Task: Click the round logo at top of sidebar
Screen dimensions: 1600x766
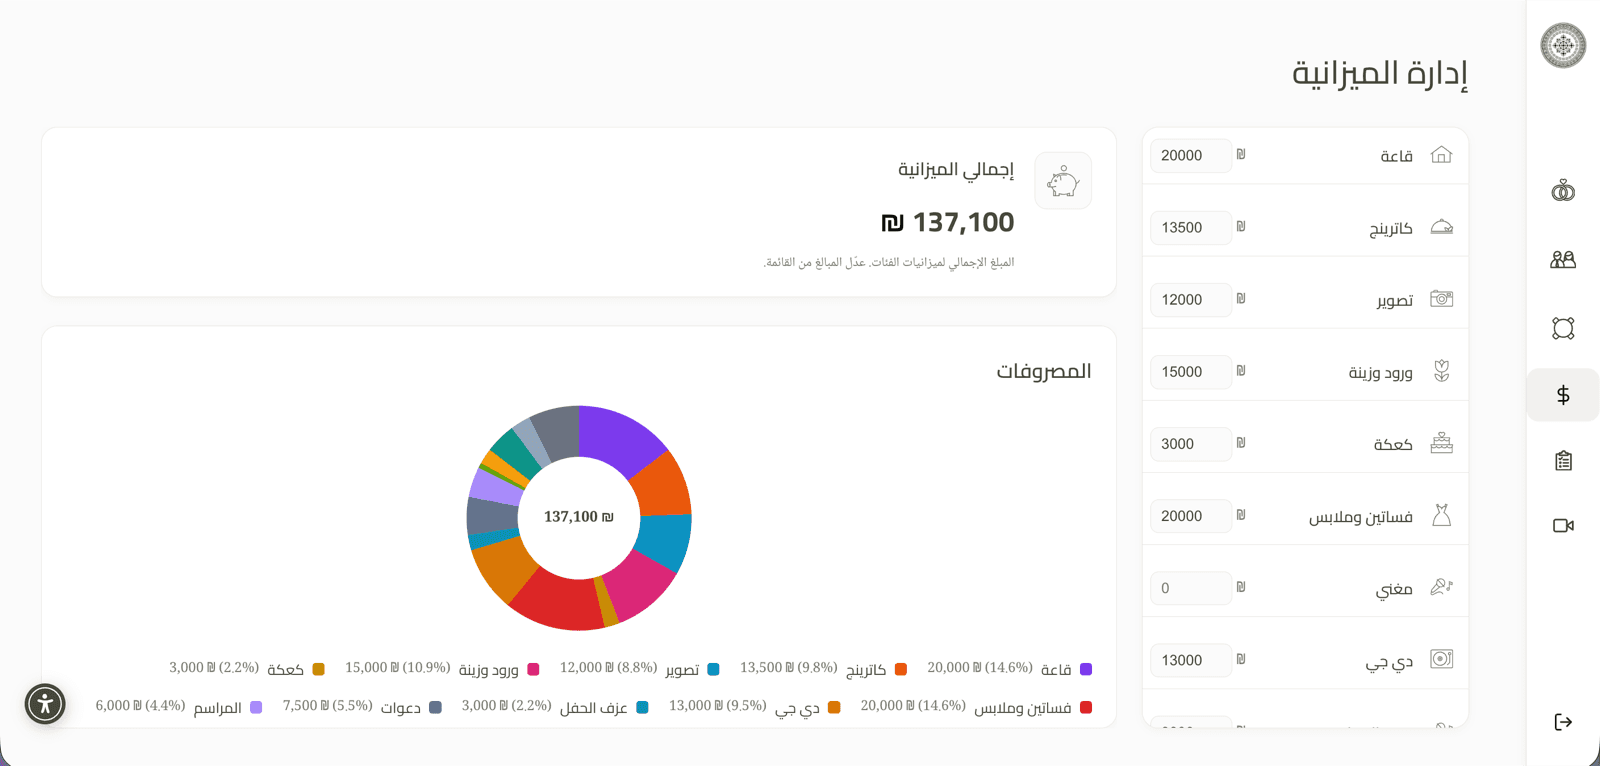Action: pos(1563,45)
